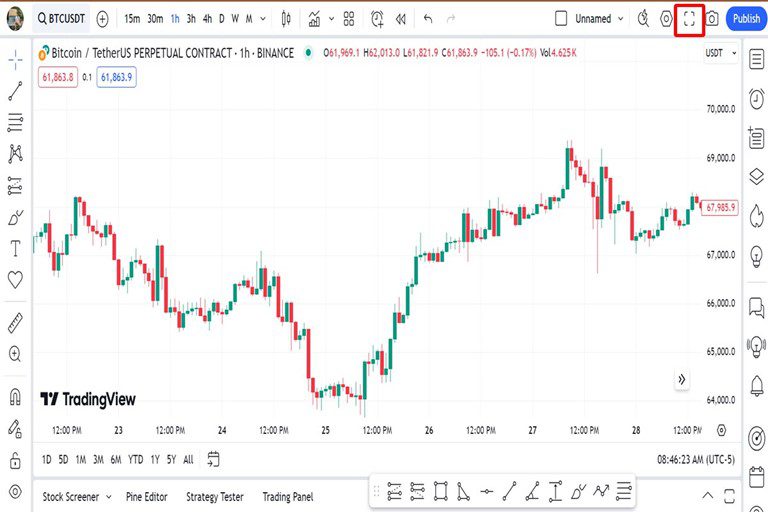Add symbol to compare with plus icon
Image resolution: width=768 pixels, height=512 pixels.
tap(102, 19)
